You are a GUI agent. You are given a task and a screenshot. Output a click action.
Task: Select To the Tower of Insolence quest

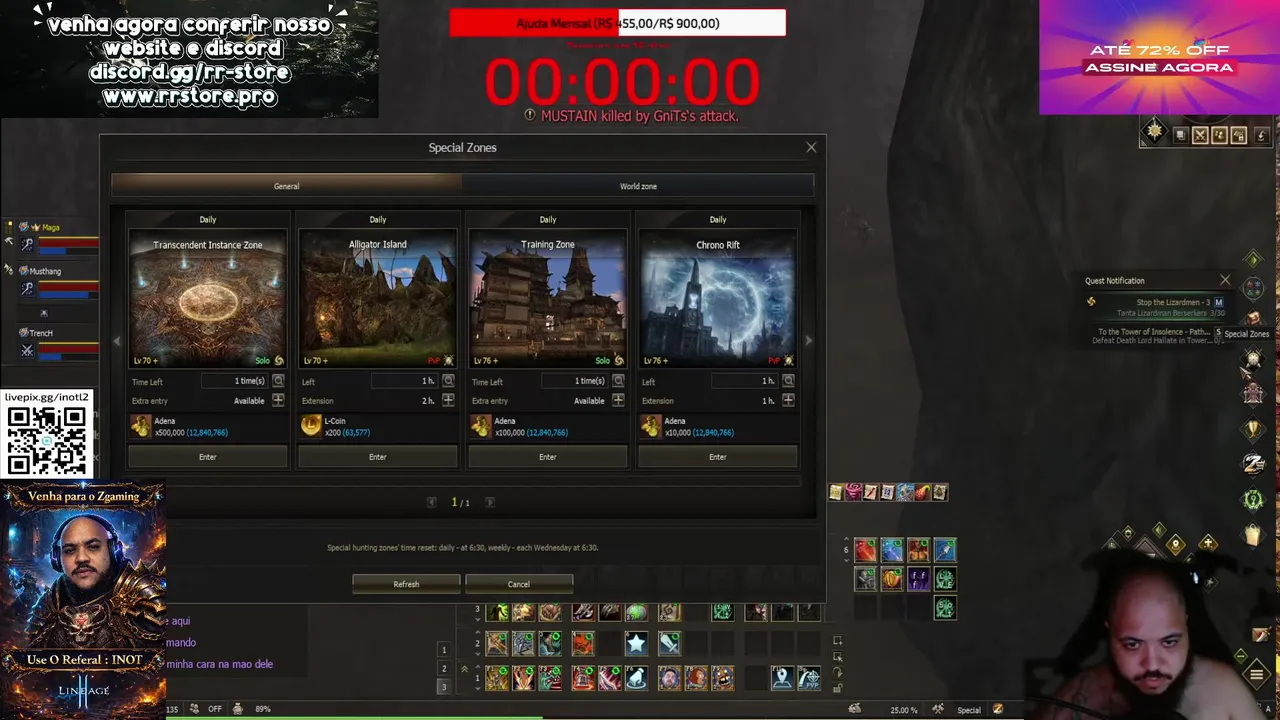pos(1156,336)
